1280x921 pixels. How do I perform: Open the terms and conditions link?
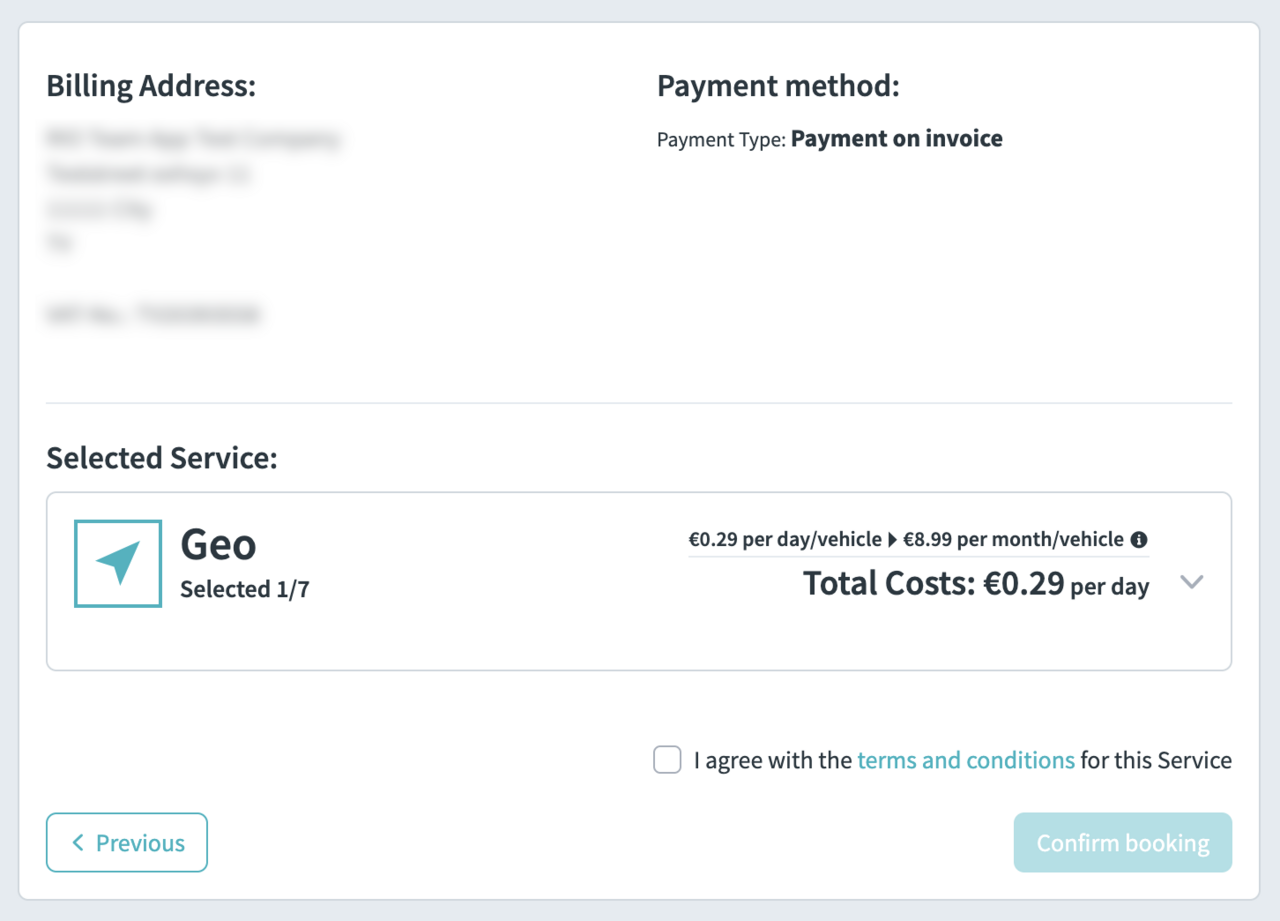pos(966,760)
